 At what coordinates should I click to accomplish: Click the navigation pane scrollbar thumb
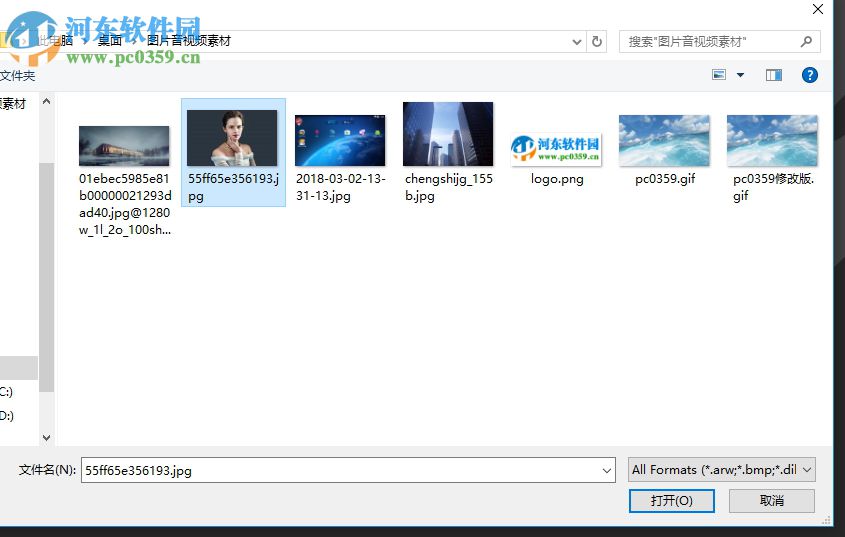pyautogui.click(x=46, y=277)
